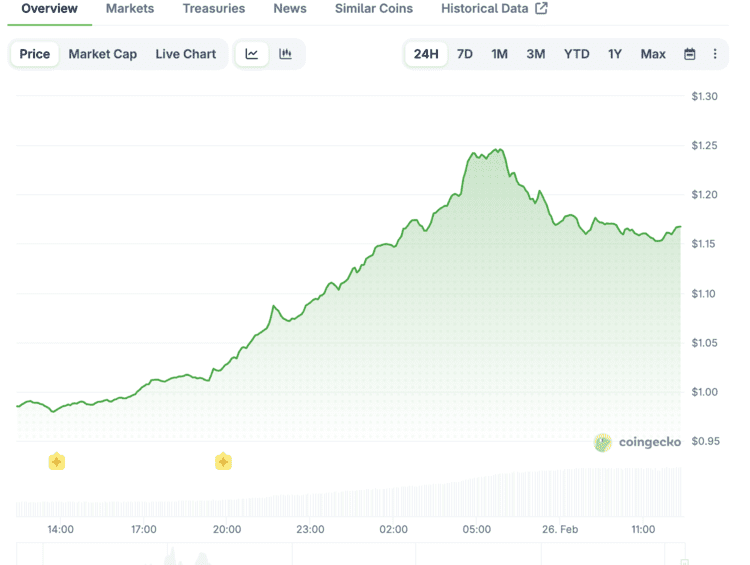Click the yellow event marker near 20:00
The image size is (750, 565).
[223, 461]
